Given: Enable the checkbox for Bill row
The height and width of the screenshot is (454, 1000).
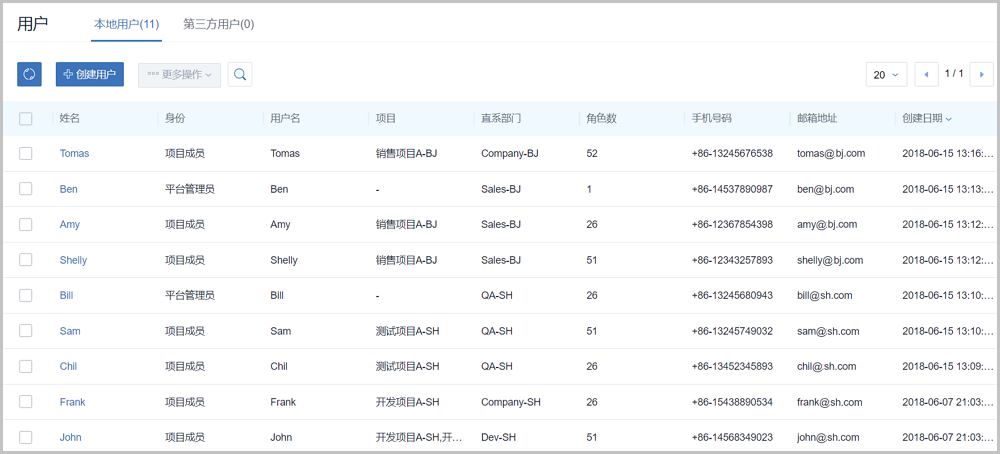Looking at the screenshot, I should [26, 296].
